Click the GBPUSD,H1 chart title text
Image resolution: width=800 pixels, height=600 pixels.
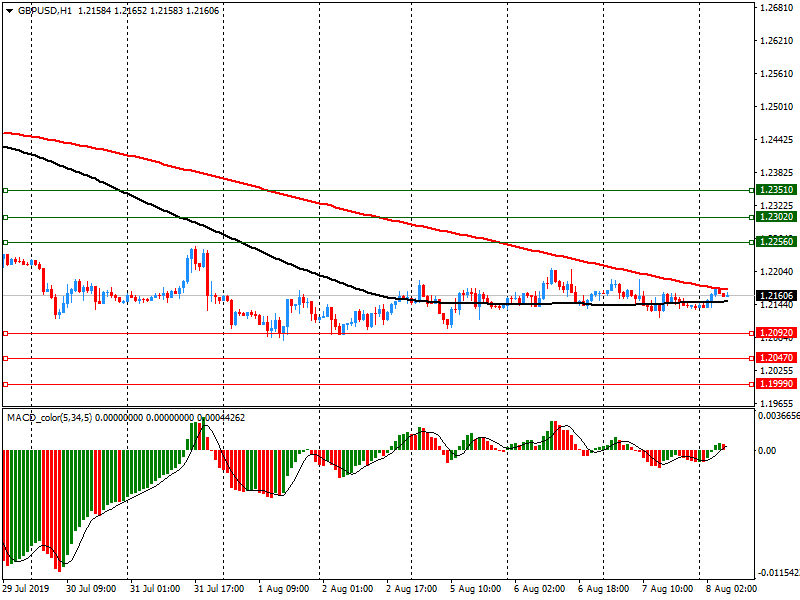(x=45, y=11)
